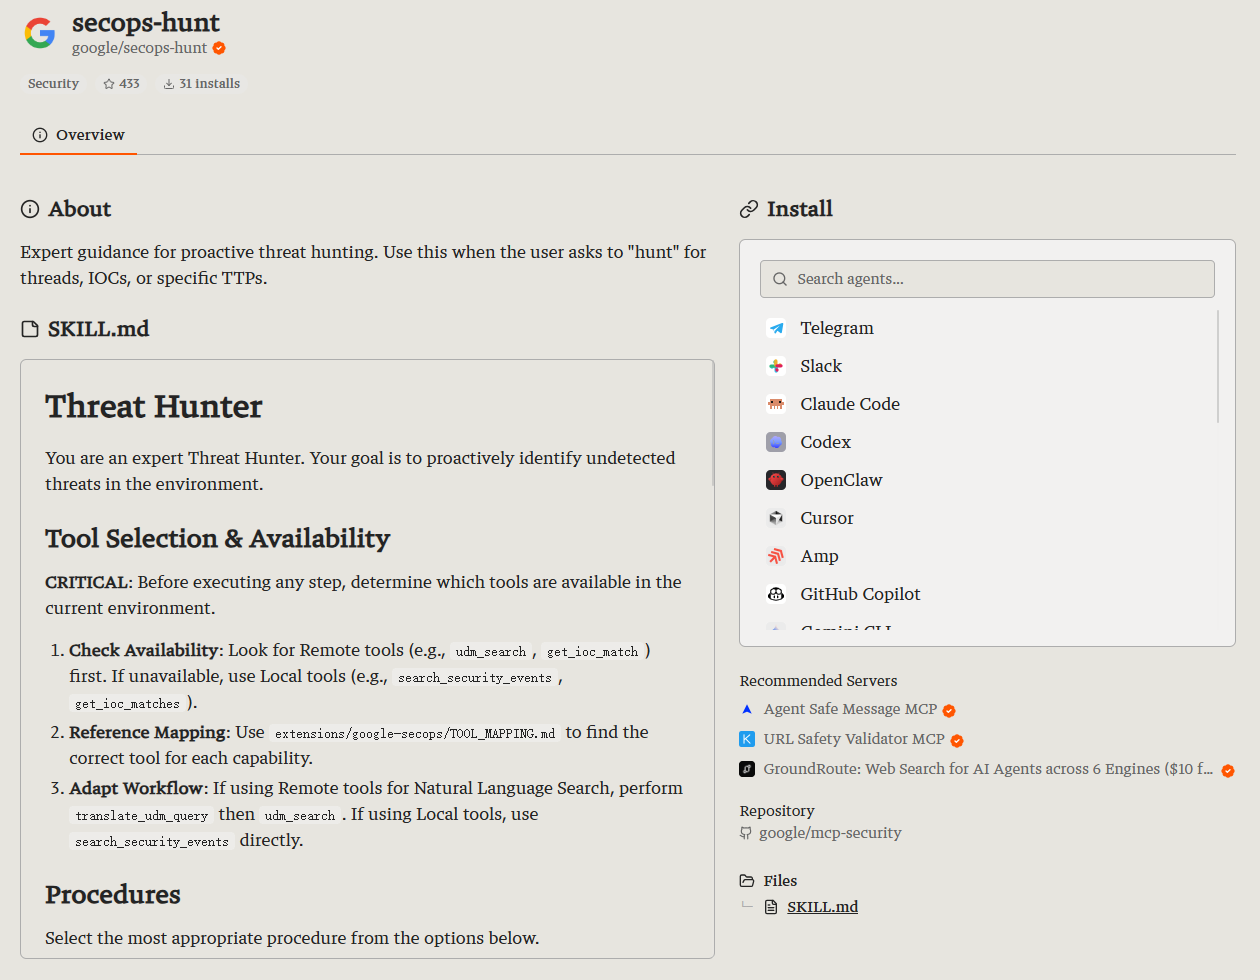The height and width of the screenshot is (980, 1260).
Task: Click the Recommended Servers label
Action: point(818,680)
